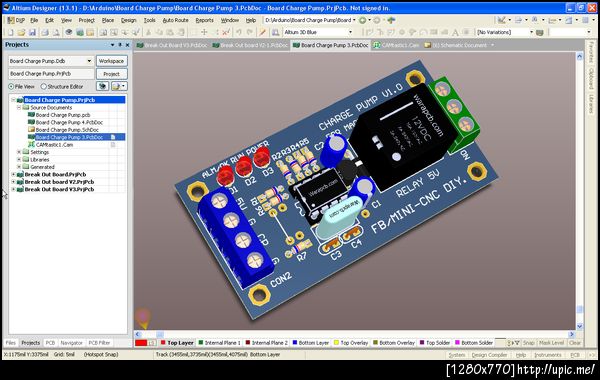Viewport: 600px width, 380px height.
Task: Click the vertical scrollbar down arrow of PCB view
Action: pos(579,326)
